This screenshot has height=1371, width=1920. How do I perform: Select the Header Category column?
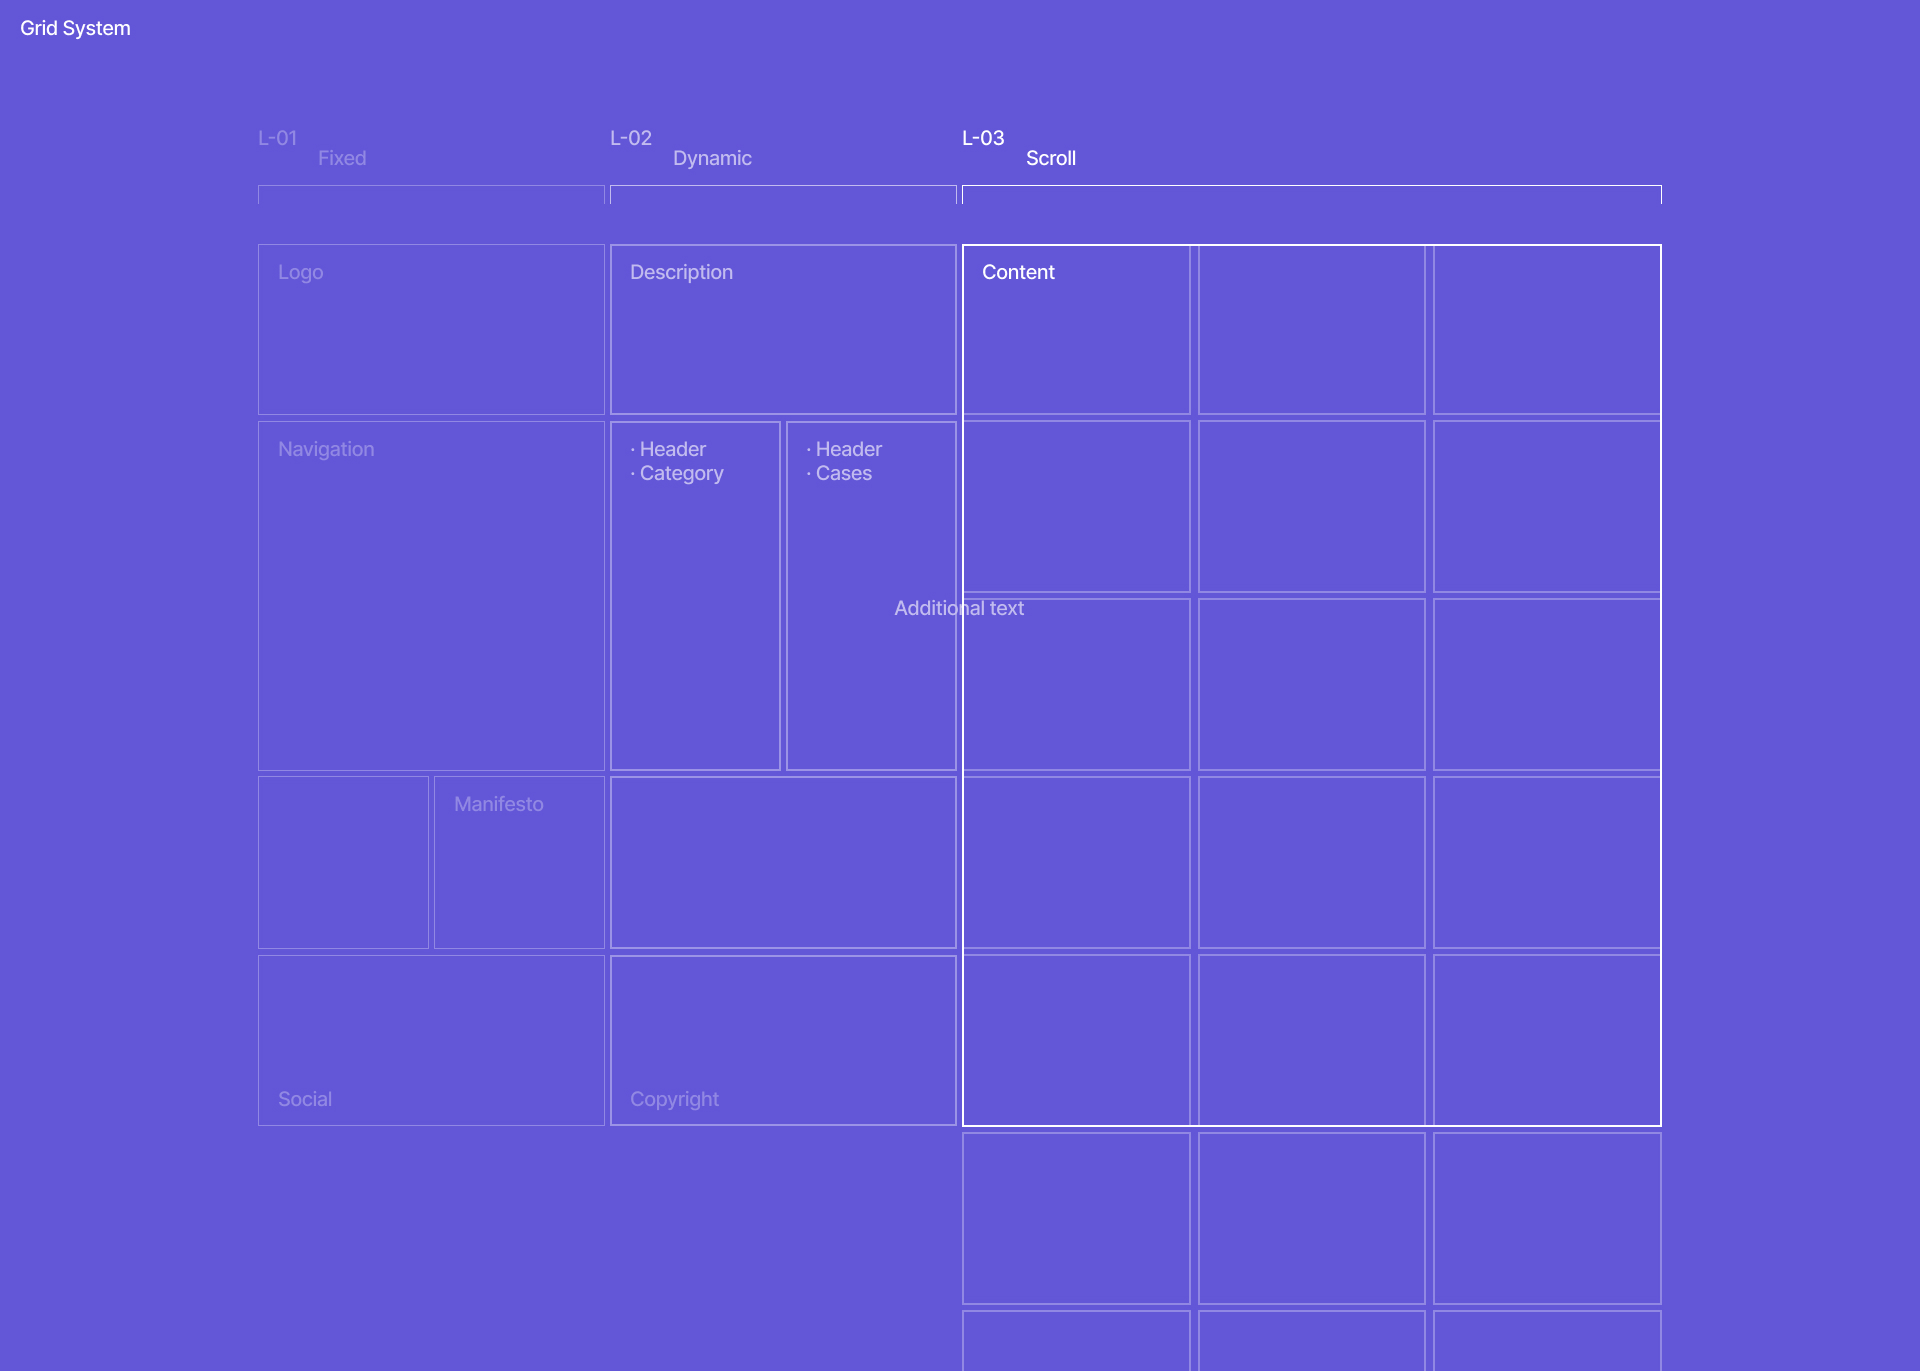point(695,595)
